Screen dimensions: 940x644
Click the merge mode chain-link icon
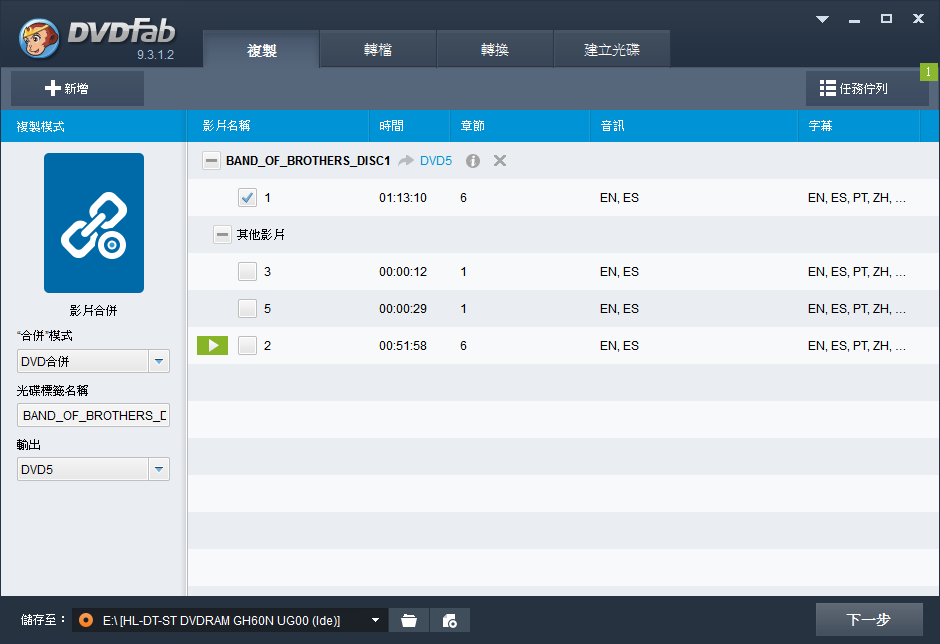click(x=93, y=223)
